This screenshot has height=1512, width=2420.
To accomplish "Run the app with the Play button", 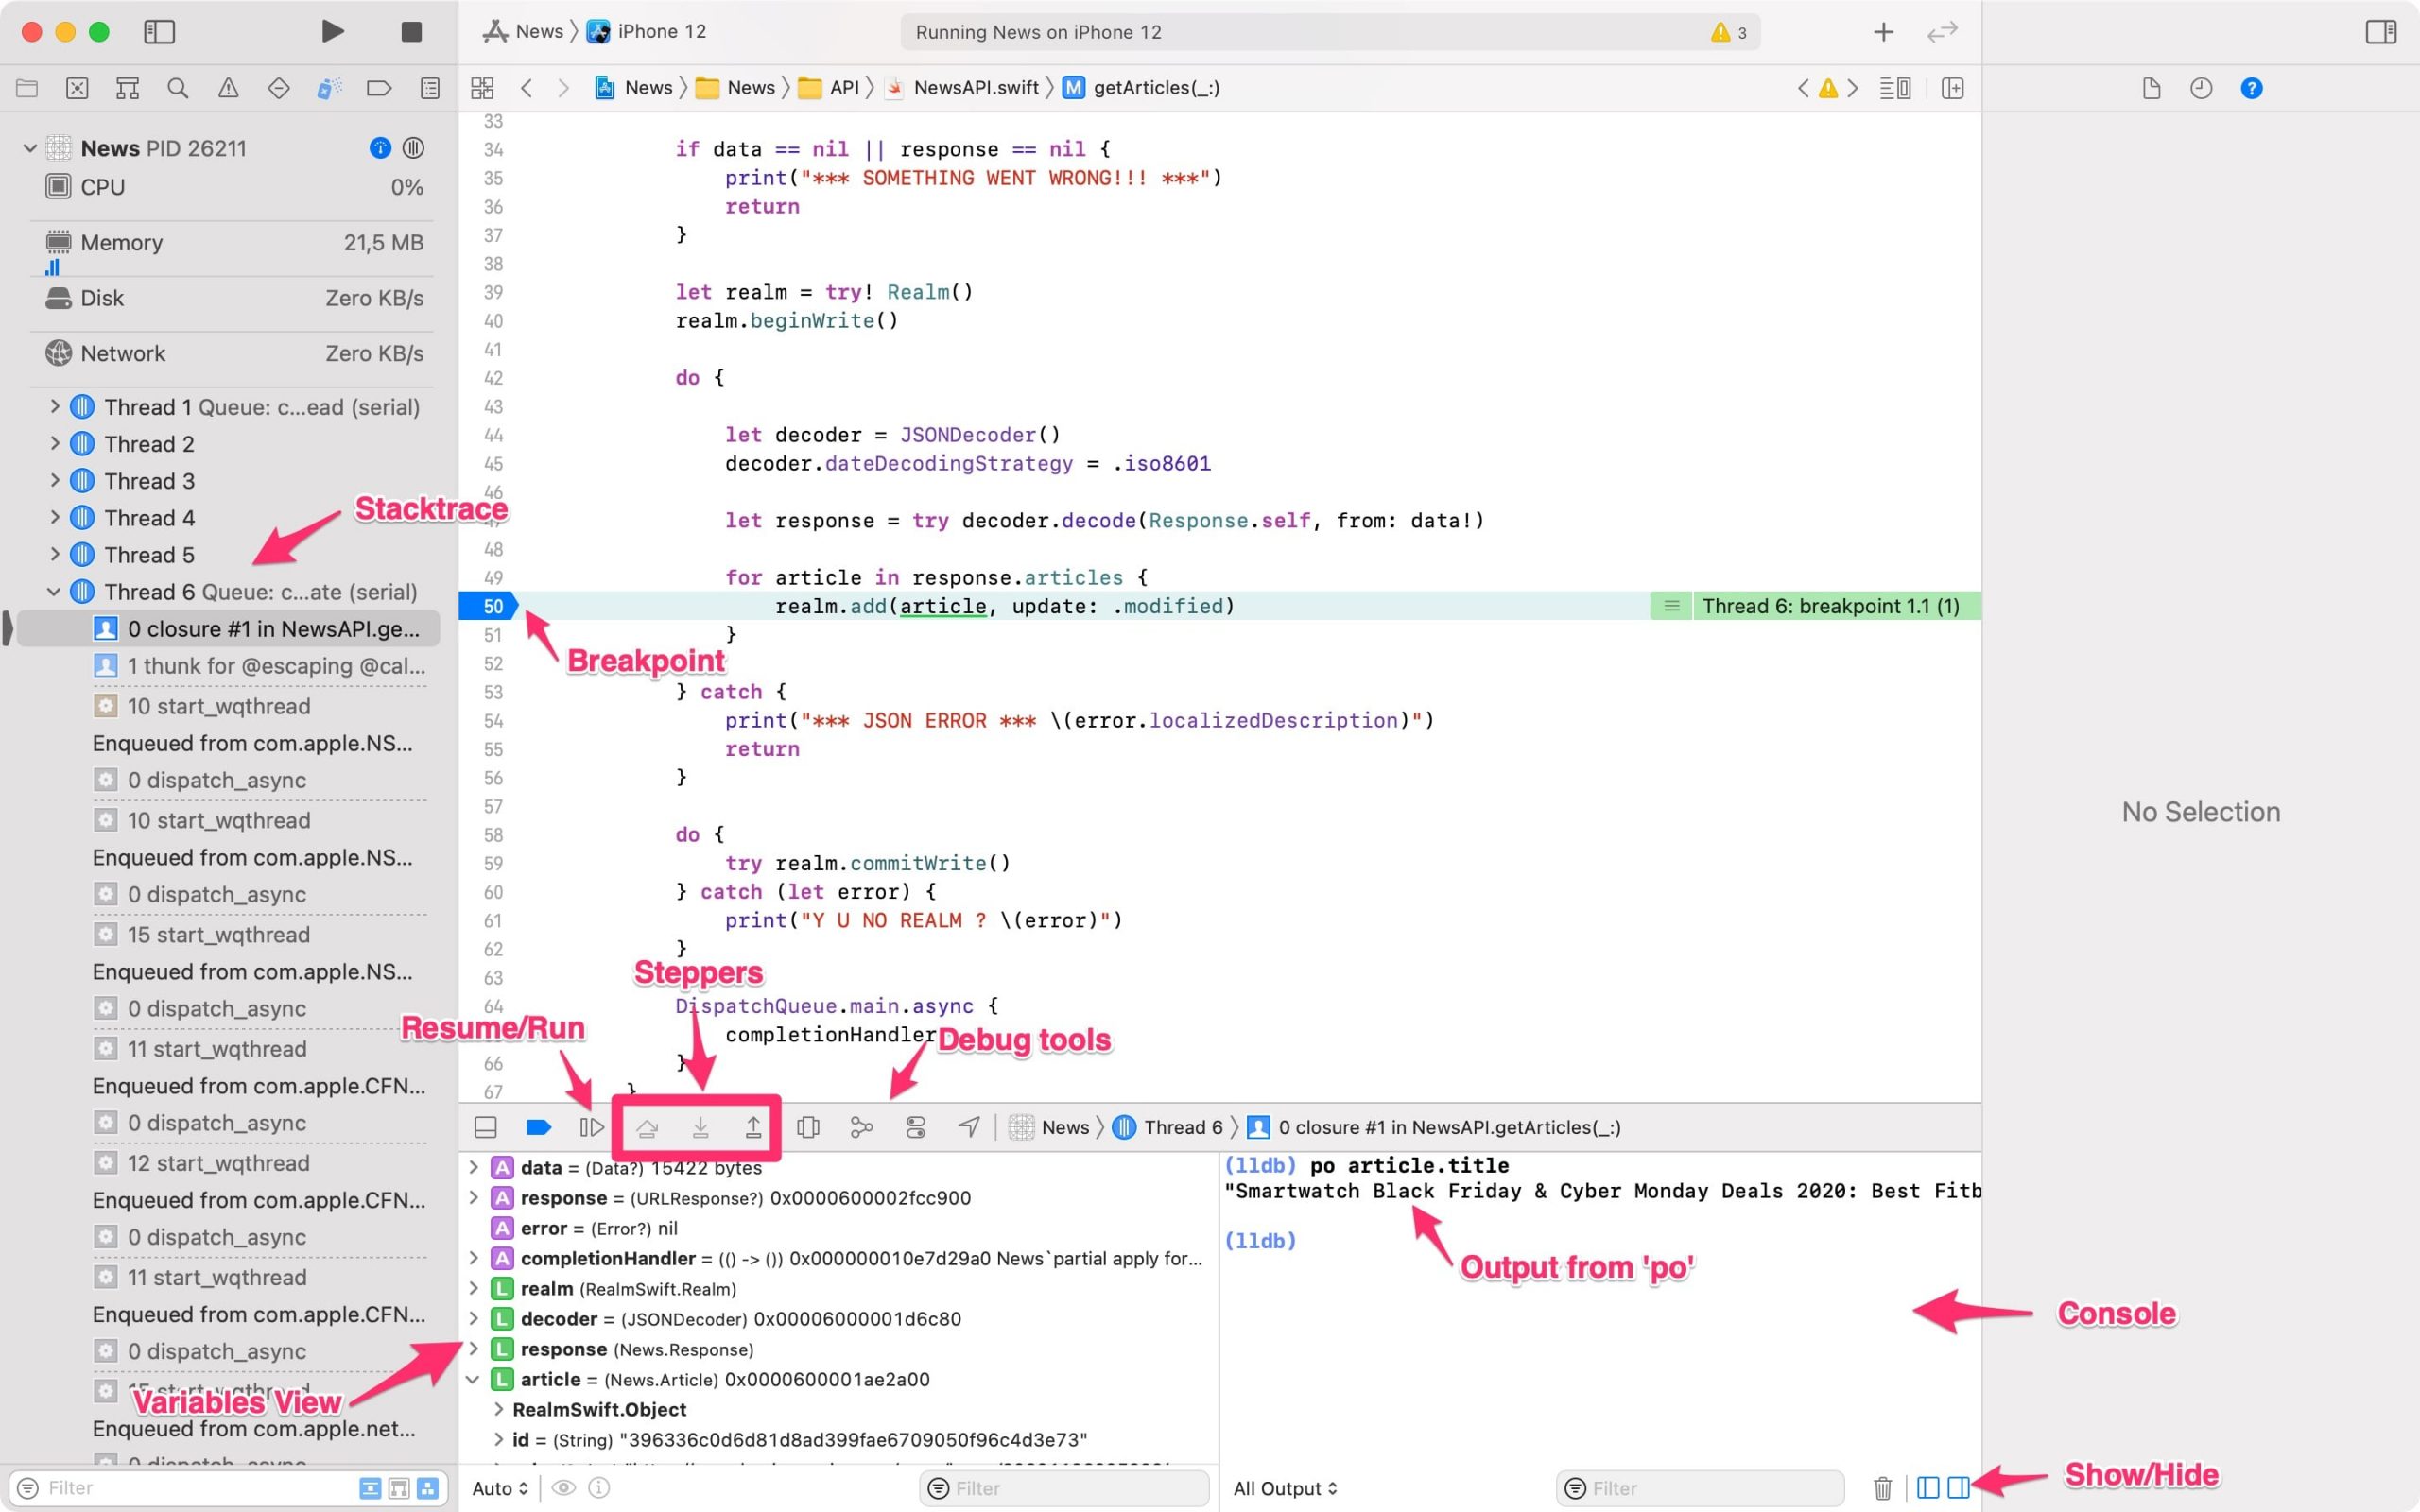I will pos(332,31).
